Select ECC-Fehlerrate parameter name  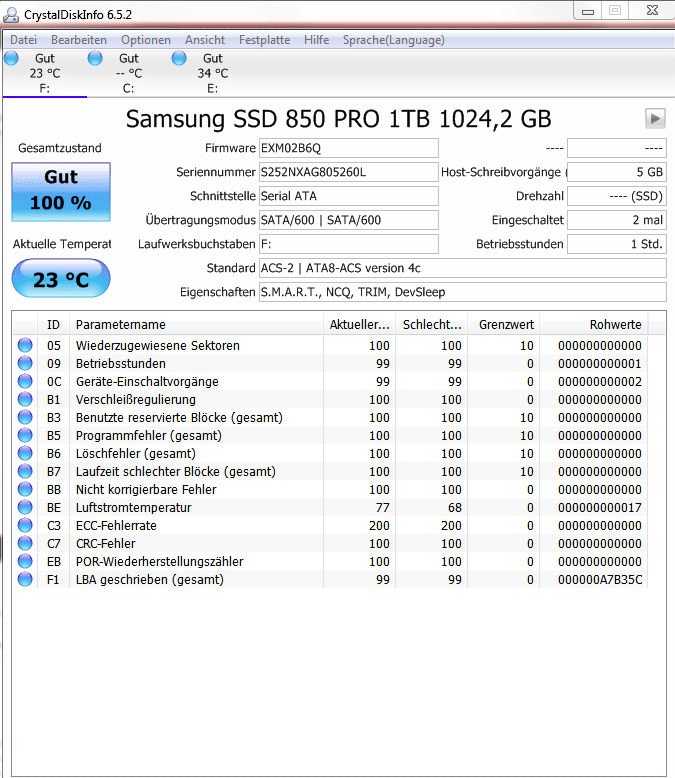pyautogui.click(x=116, y=525)
